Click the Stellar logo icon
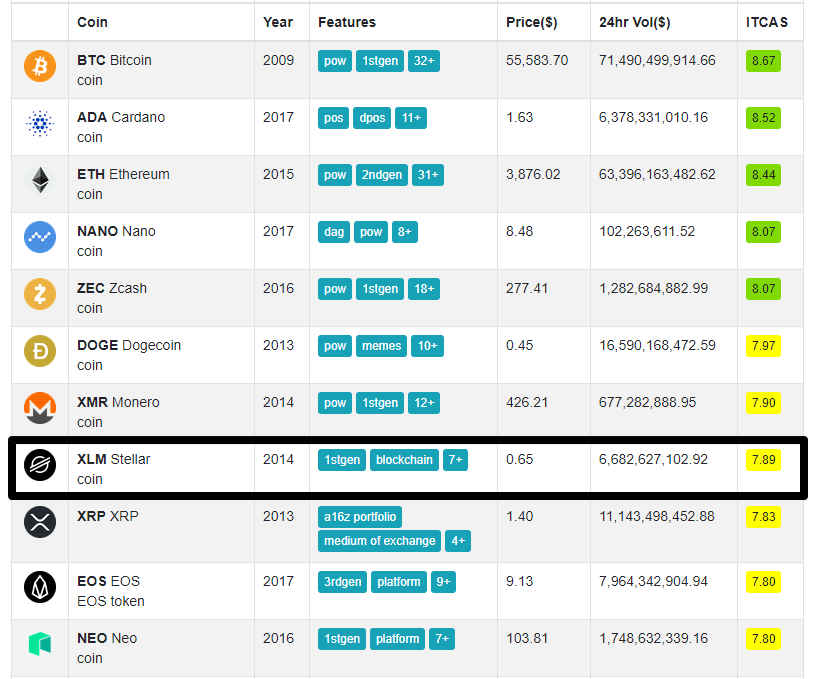814x679 pixels. click(40, 465)
